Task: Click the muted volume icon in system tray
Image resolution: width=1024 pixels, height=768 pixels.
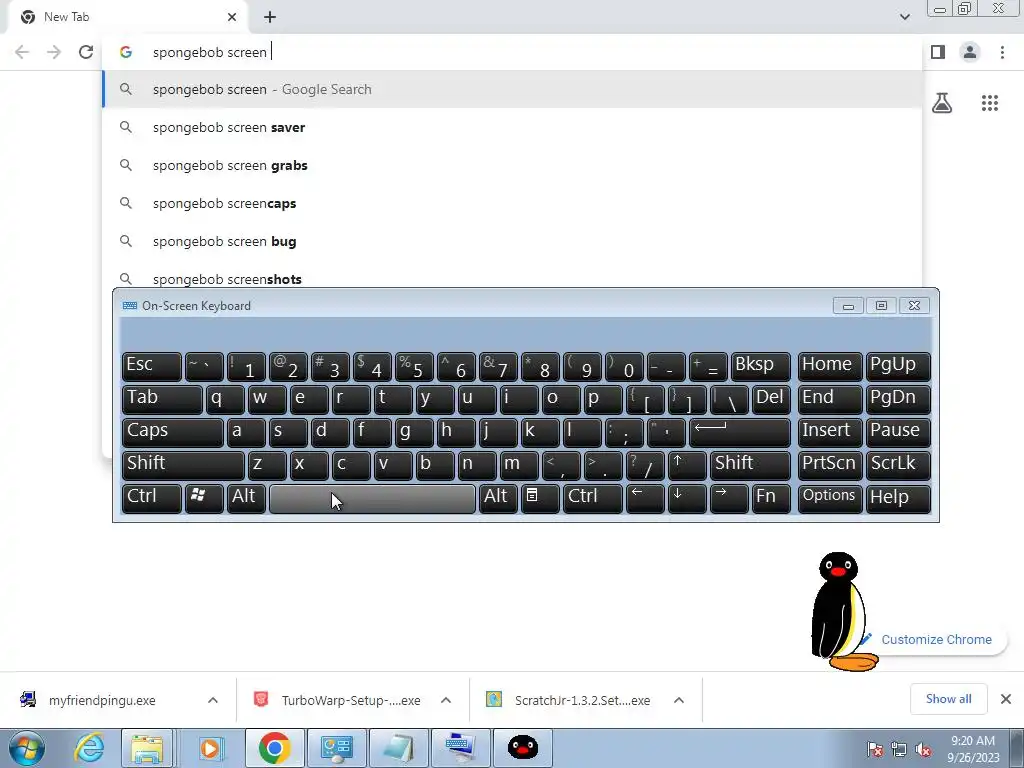Action: click(x=923, y=750)
